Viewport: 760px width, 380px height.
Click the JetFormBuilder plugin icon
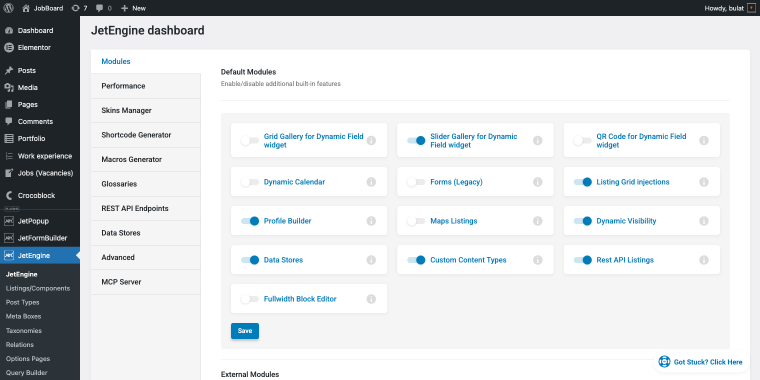click(9, 238)
